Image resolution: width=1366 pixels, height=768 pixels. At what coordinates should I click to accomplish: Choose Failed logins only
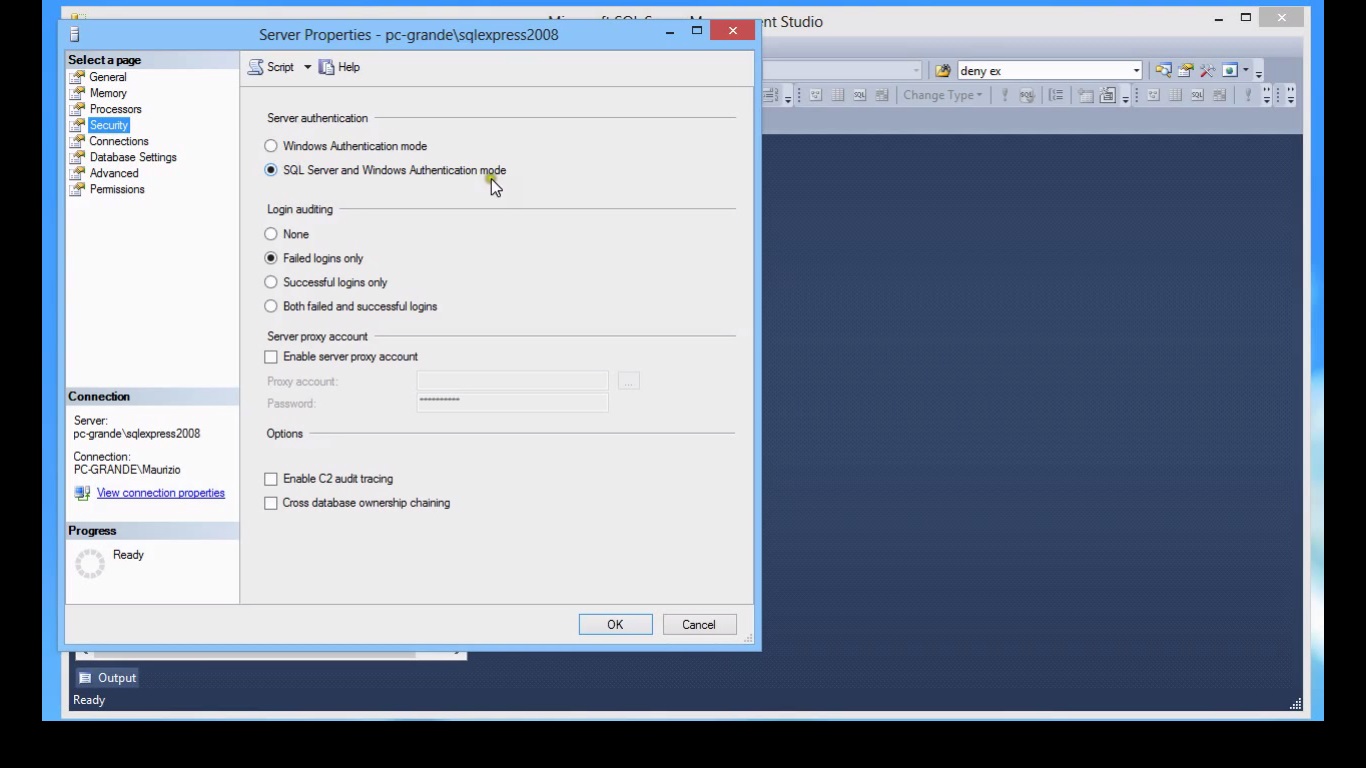[x=314, y=258]
